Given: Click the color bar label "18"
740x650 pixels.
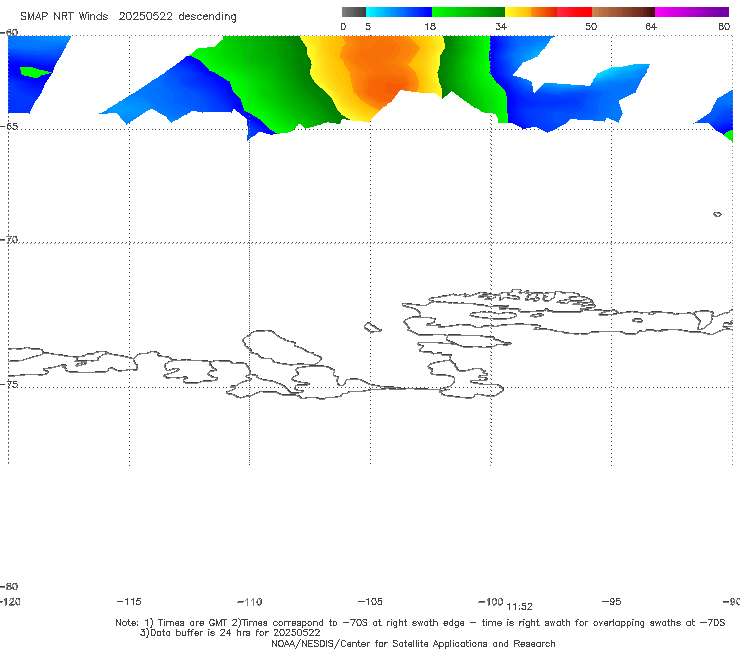Looking at the screenshot, I should (430, 27).
